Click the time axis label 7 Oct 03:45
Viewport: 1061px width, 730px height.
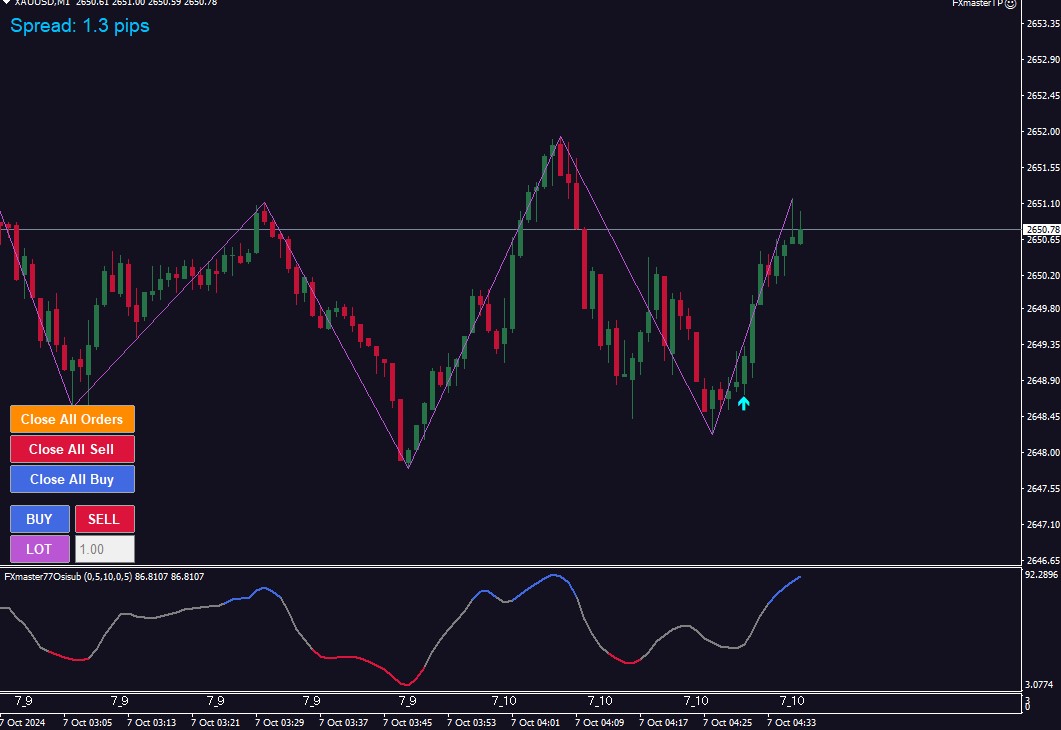407,723
